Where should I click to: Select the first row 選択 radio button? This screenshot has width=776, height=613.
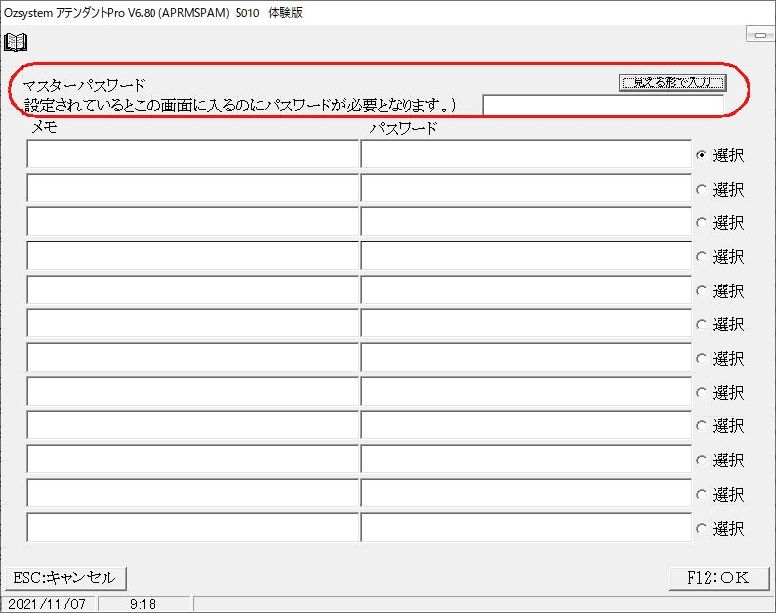(x=701, y=155)
